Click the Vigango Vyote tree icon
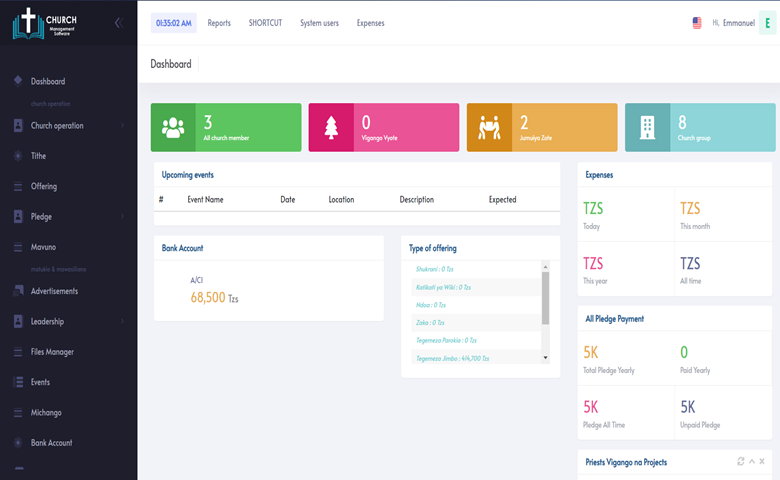The width and height of the screenshot is (780, 480). pyautogui.click(x=331, y=127)
